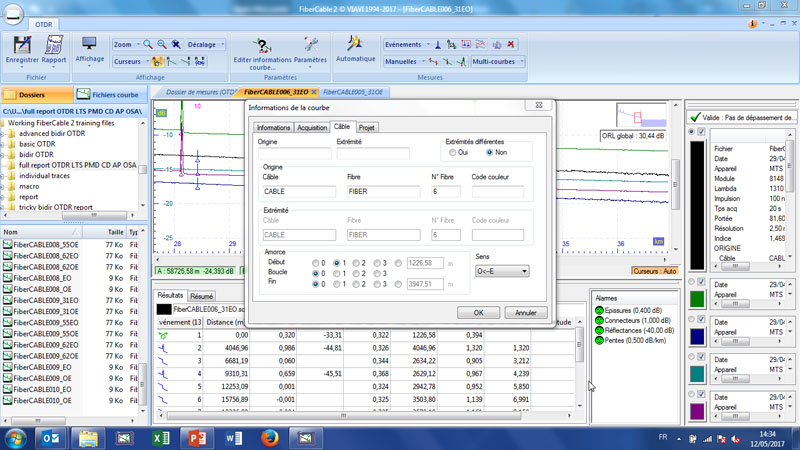Select the radio button above the purple swatch
Screen dimensions: 800x450
pyautogui.click(x=691, y=394)
